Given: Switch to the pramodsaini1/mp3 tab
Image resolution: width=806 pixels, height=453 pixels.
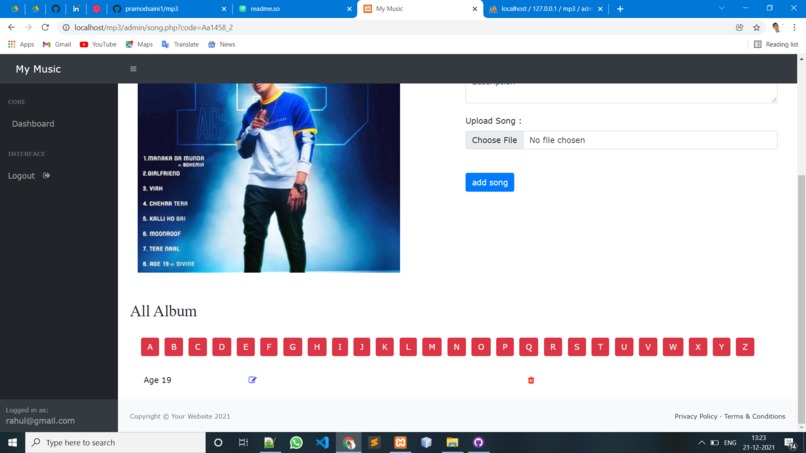Looking at the screenshot, I should 170,9.
